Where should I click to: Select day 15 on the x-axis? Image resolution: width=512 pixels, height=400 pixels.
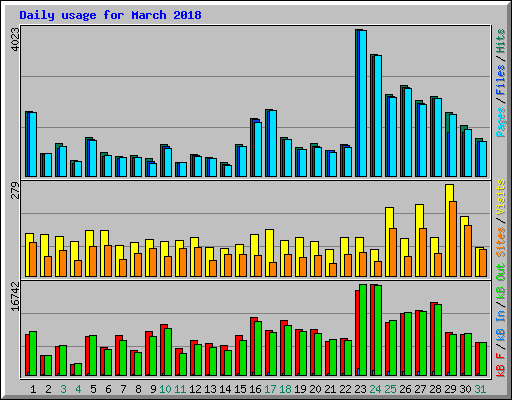point(240,389)
